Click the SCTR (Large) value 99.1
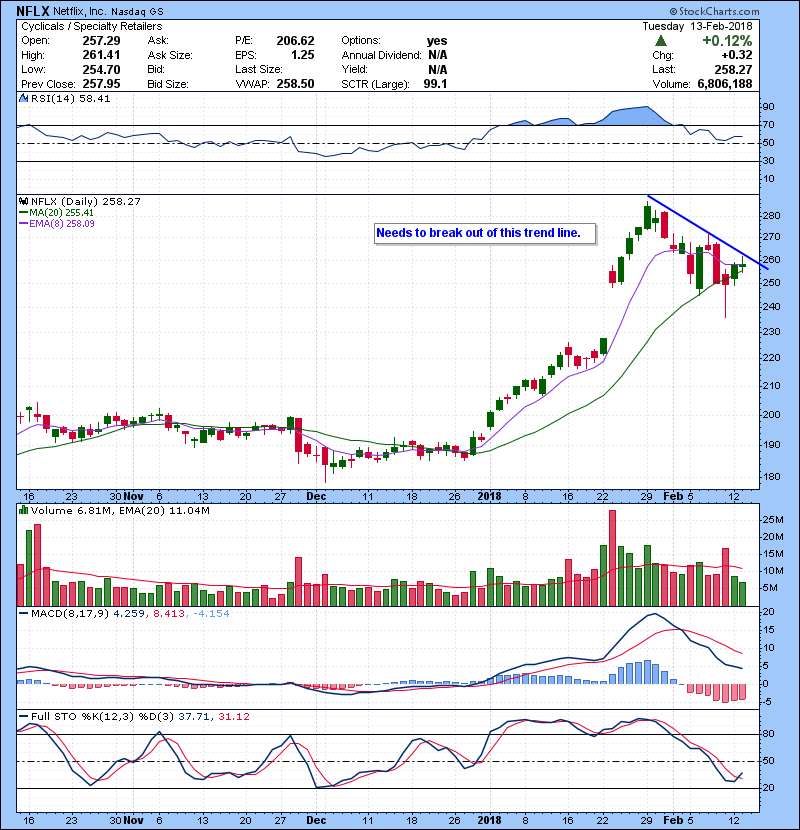 coord(435,84)
